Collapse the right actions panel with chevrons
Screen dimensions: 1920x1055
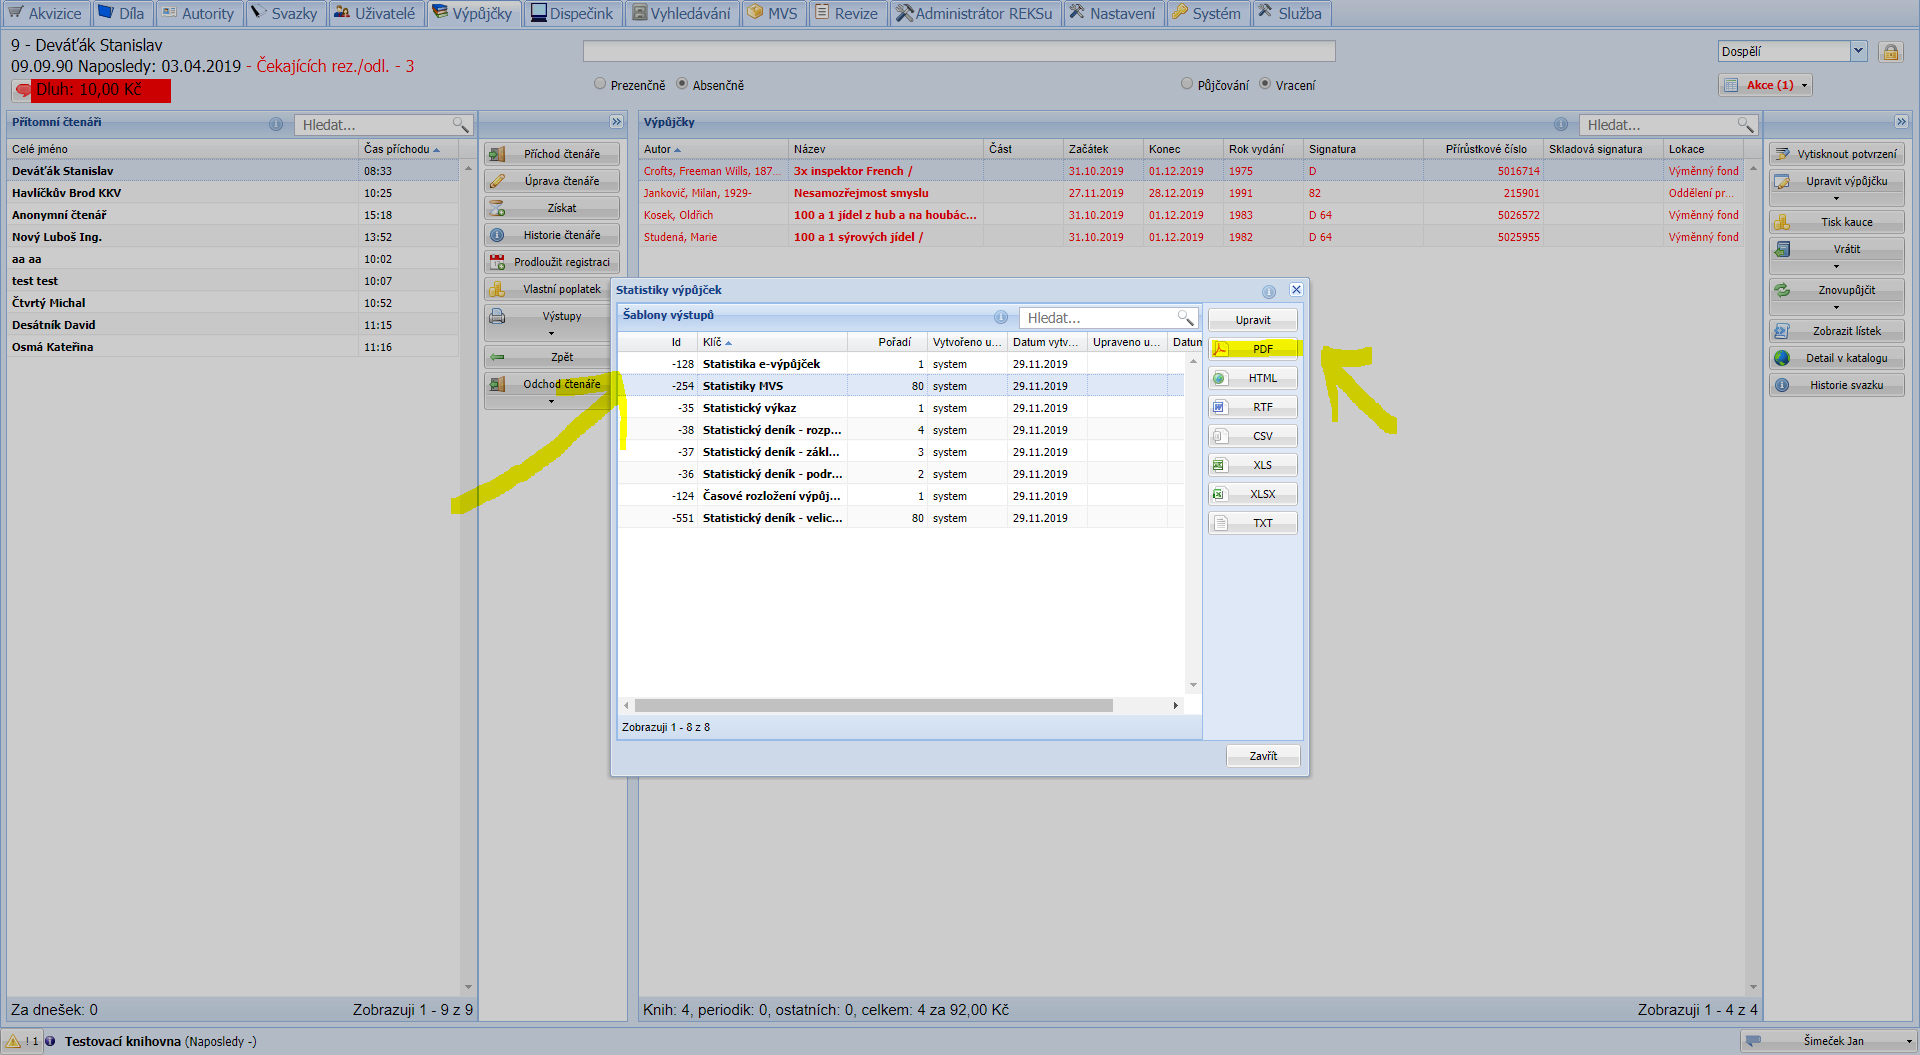coord(1901,122)
